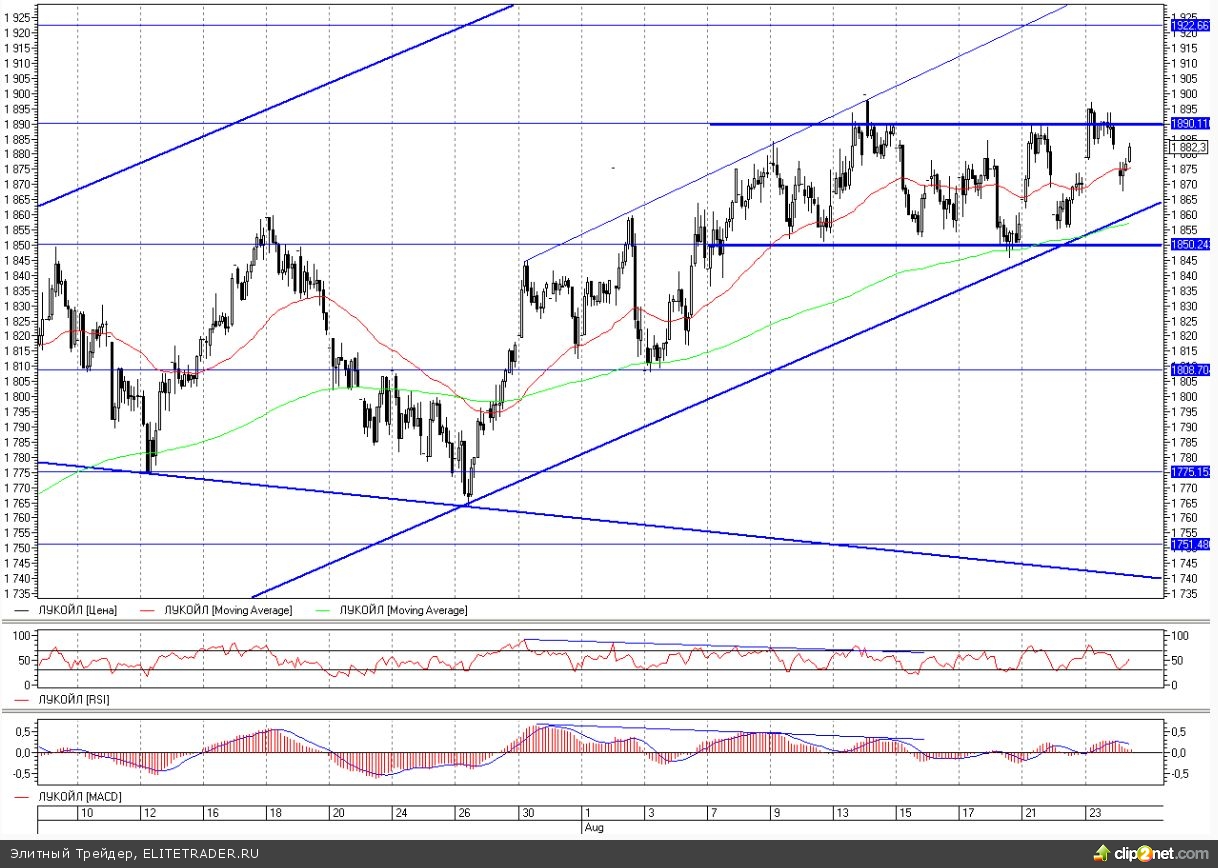Click the ЛУКОЙЛ [MACD] legend label
Viewport: 1218px width, 868px height.
pos(76,797)
